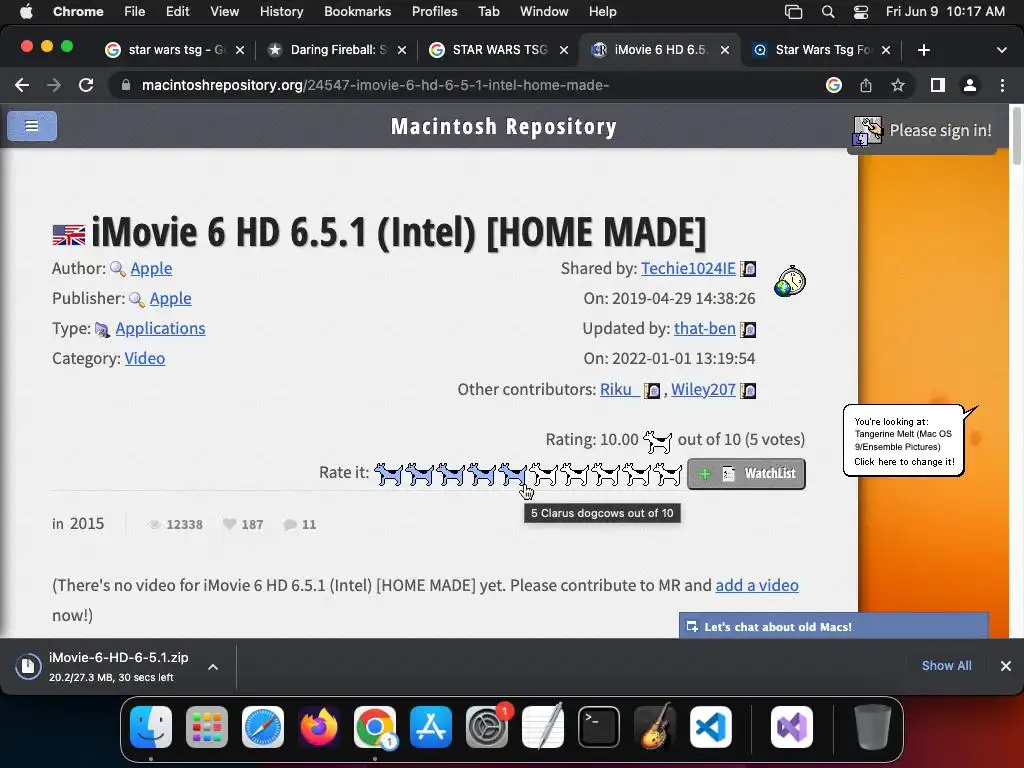Rate it with the tenth dogcow
This screenshot has width=1024, height=768.
coord(668,474)
